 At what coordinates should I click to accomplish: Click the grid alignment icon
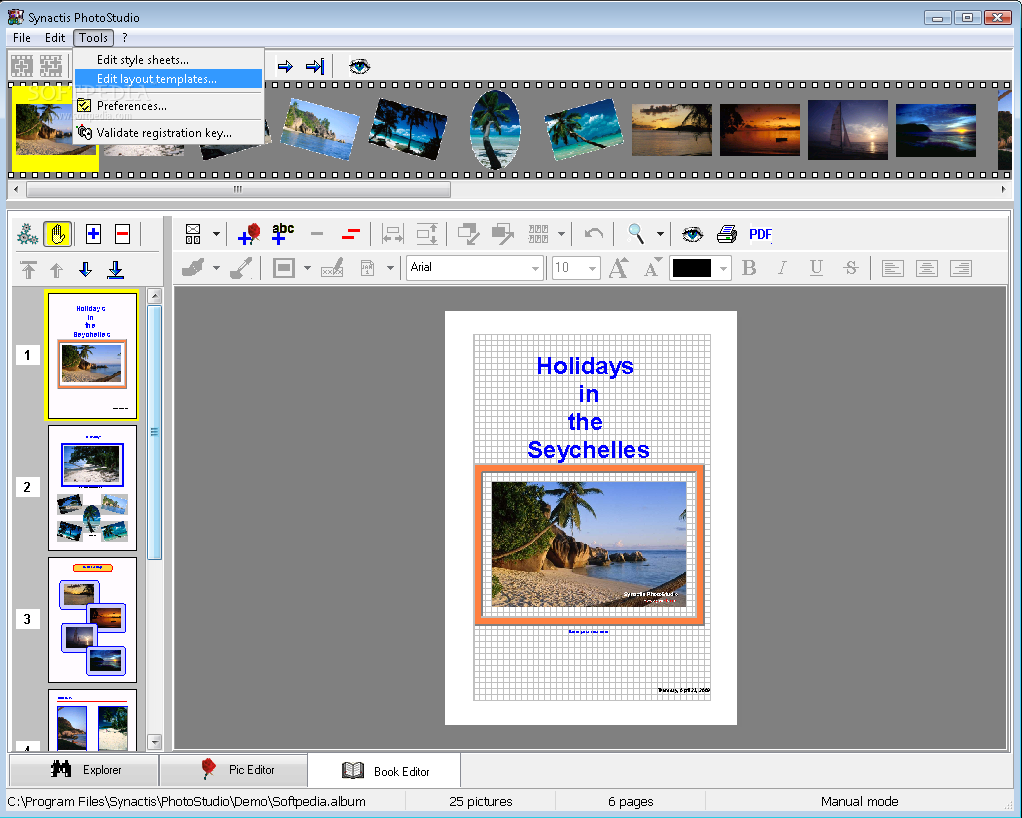tap(538, 234)
